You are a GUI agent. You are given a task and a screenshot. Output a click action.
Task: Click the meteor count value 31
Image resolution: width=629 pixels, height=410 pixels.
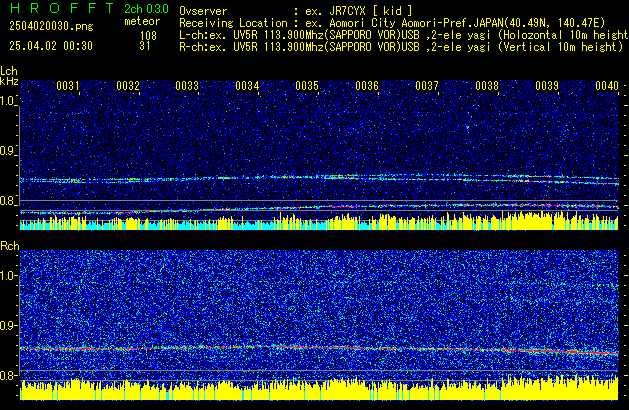(x=145, y=46)
